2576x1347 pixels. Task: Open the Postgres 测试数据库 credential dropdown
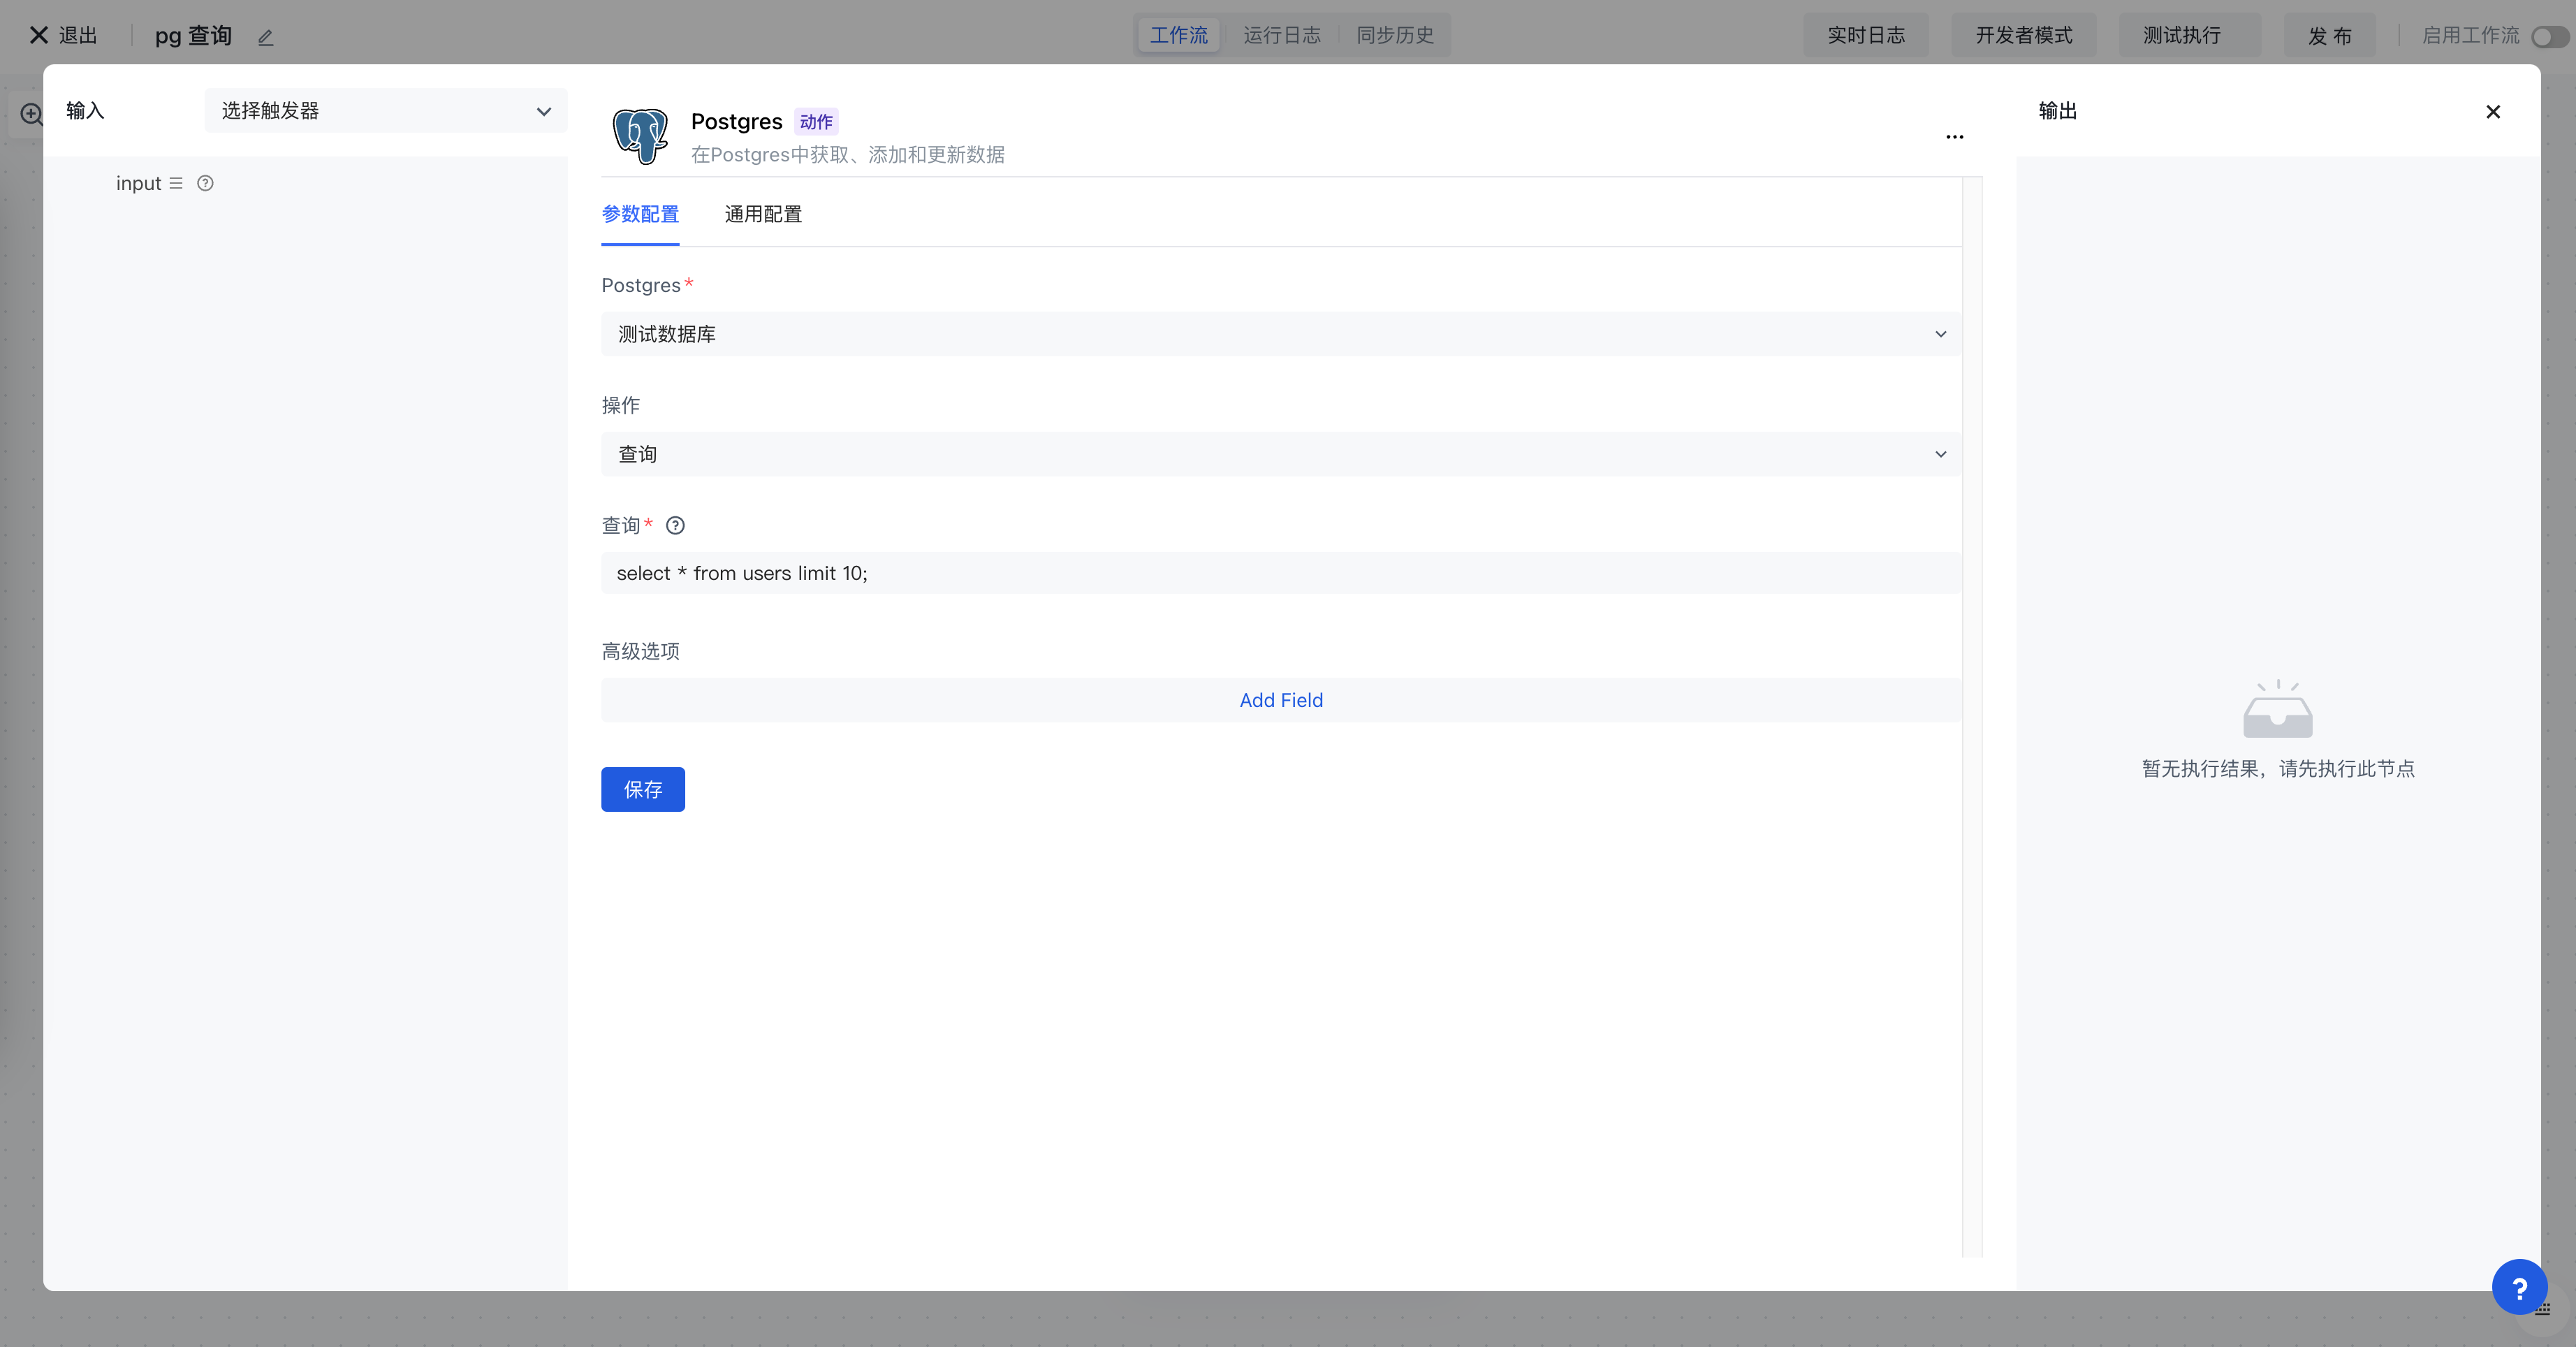(1280, 334)
